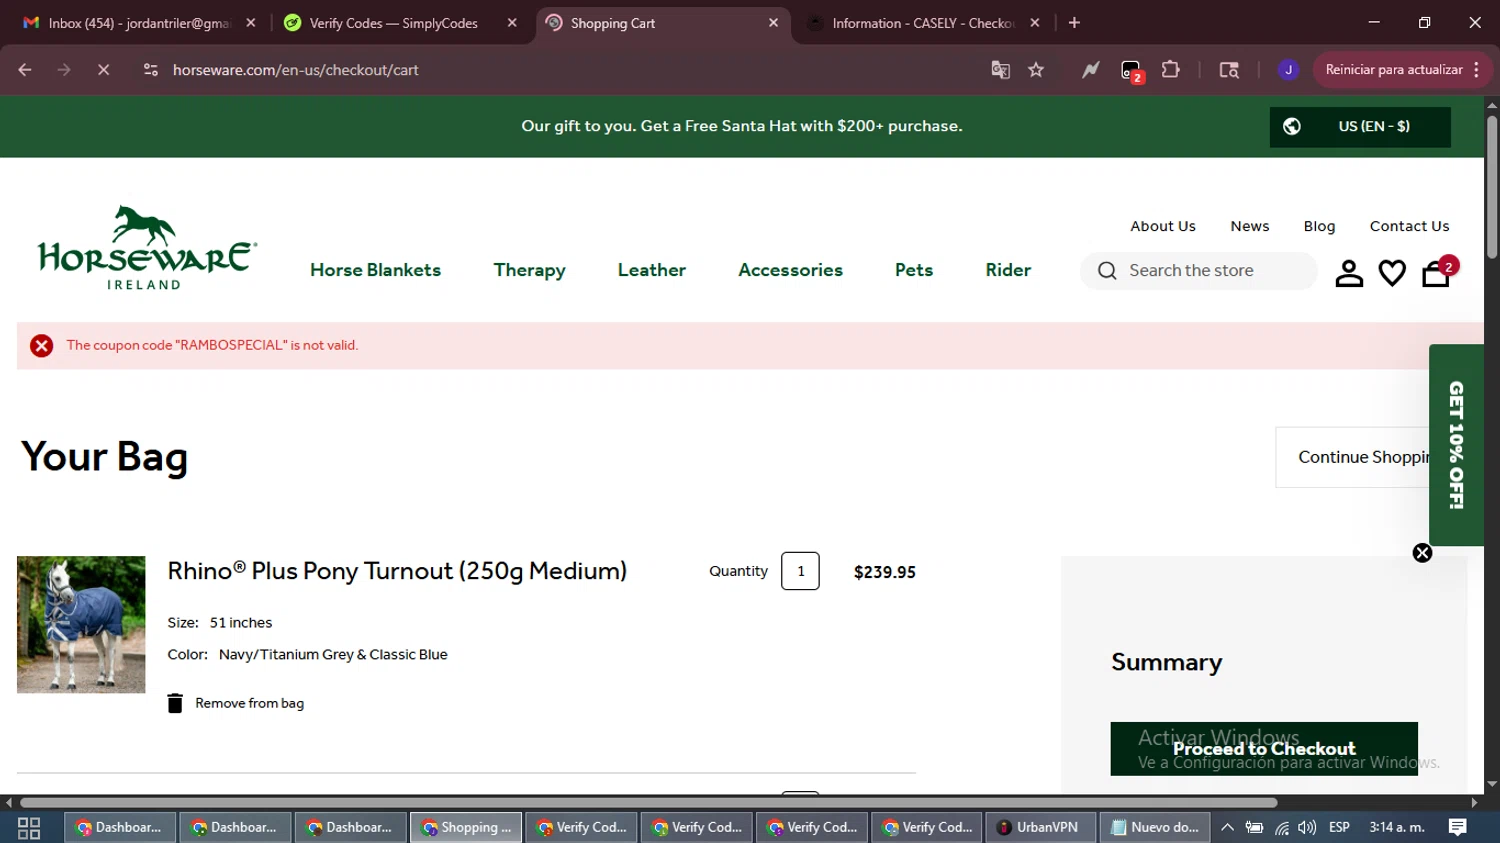Open the Leather menu
Image resolution: width=1500 pixels, height=843 pixels.
[652, 270]
